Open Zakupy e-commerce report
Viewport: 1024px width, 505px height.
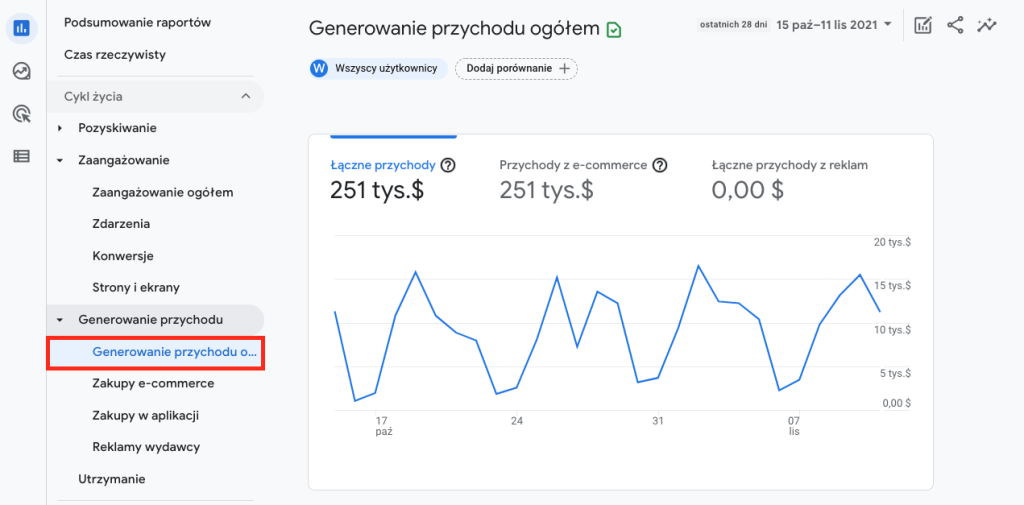153,383
